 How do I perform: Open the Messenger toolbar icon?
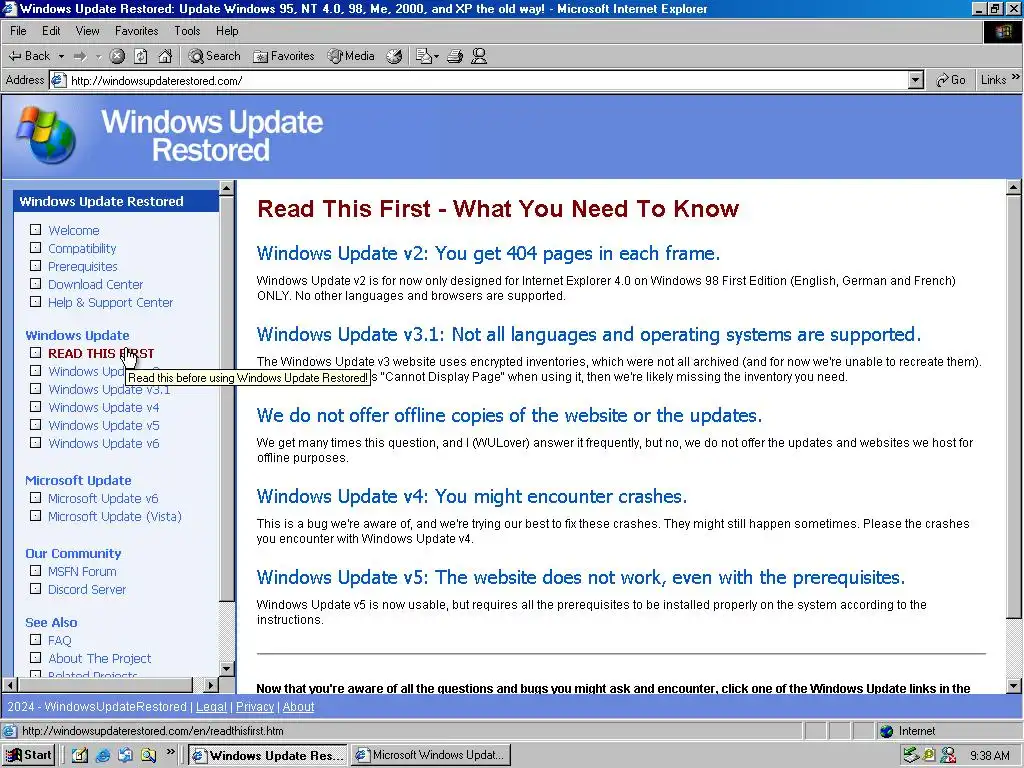(x=479, y=57)
